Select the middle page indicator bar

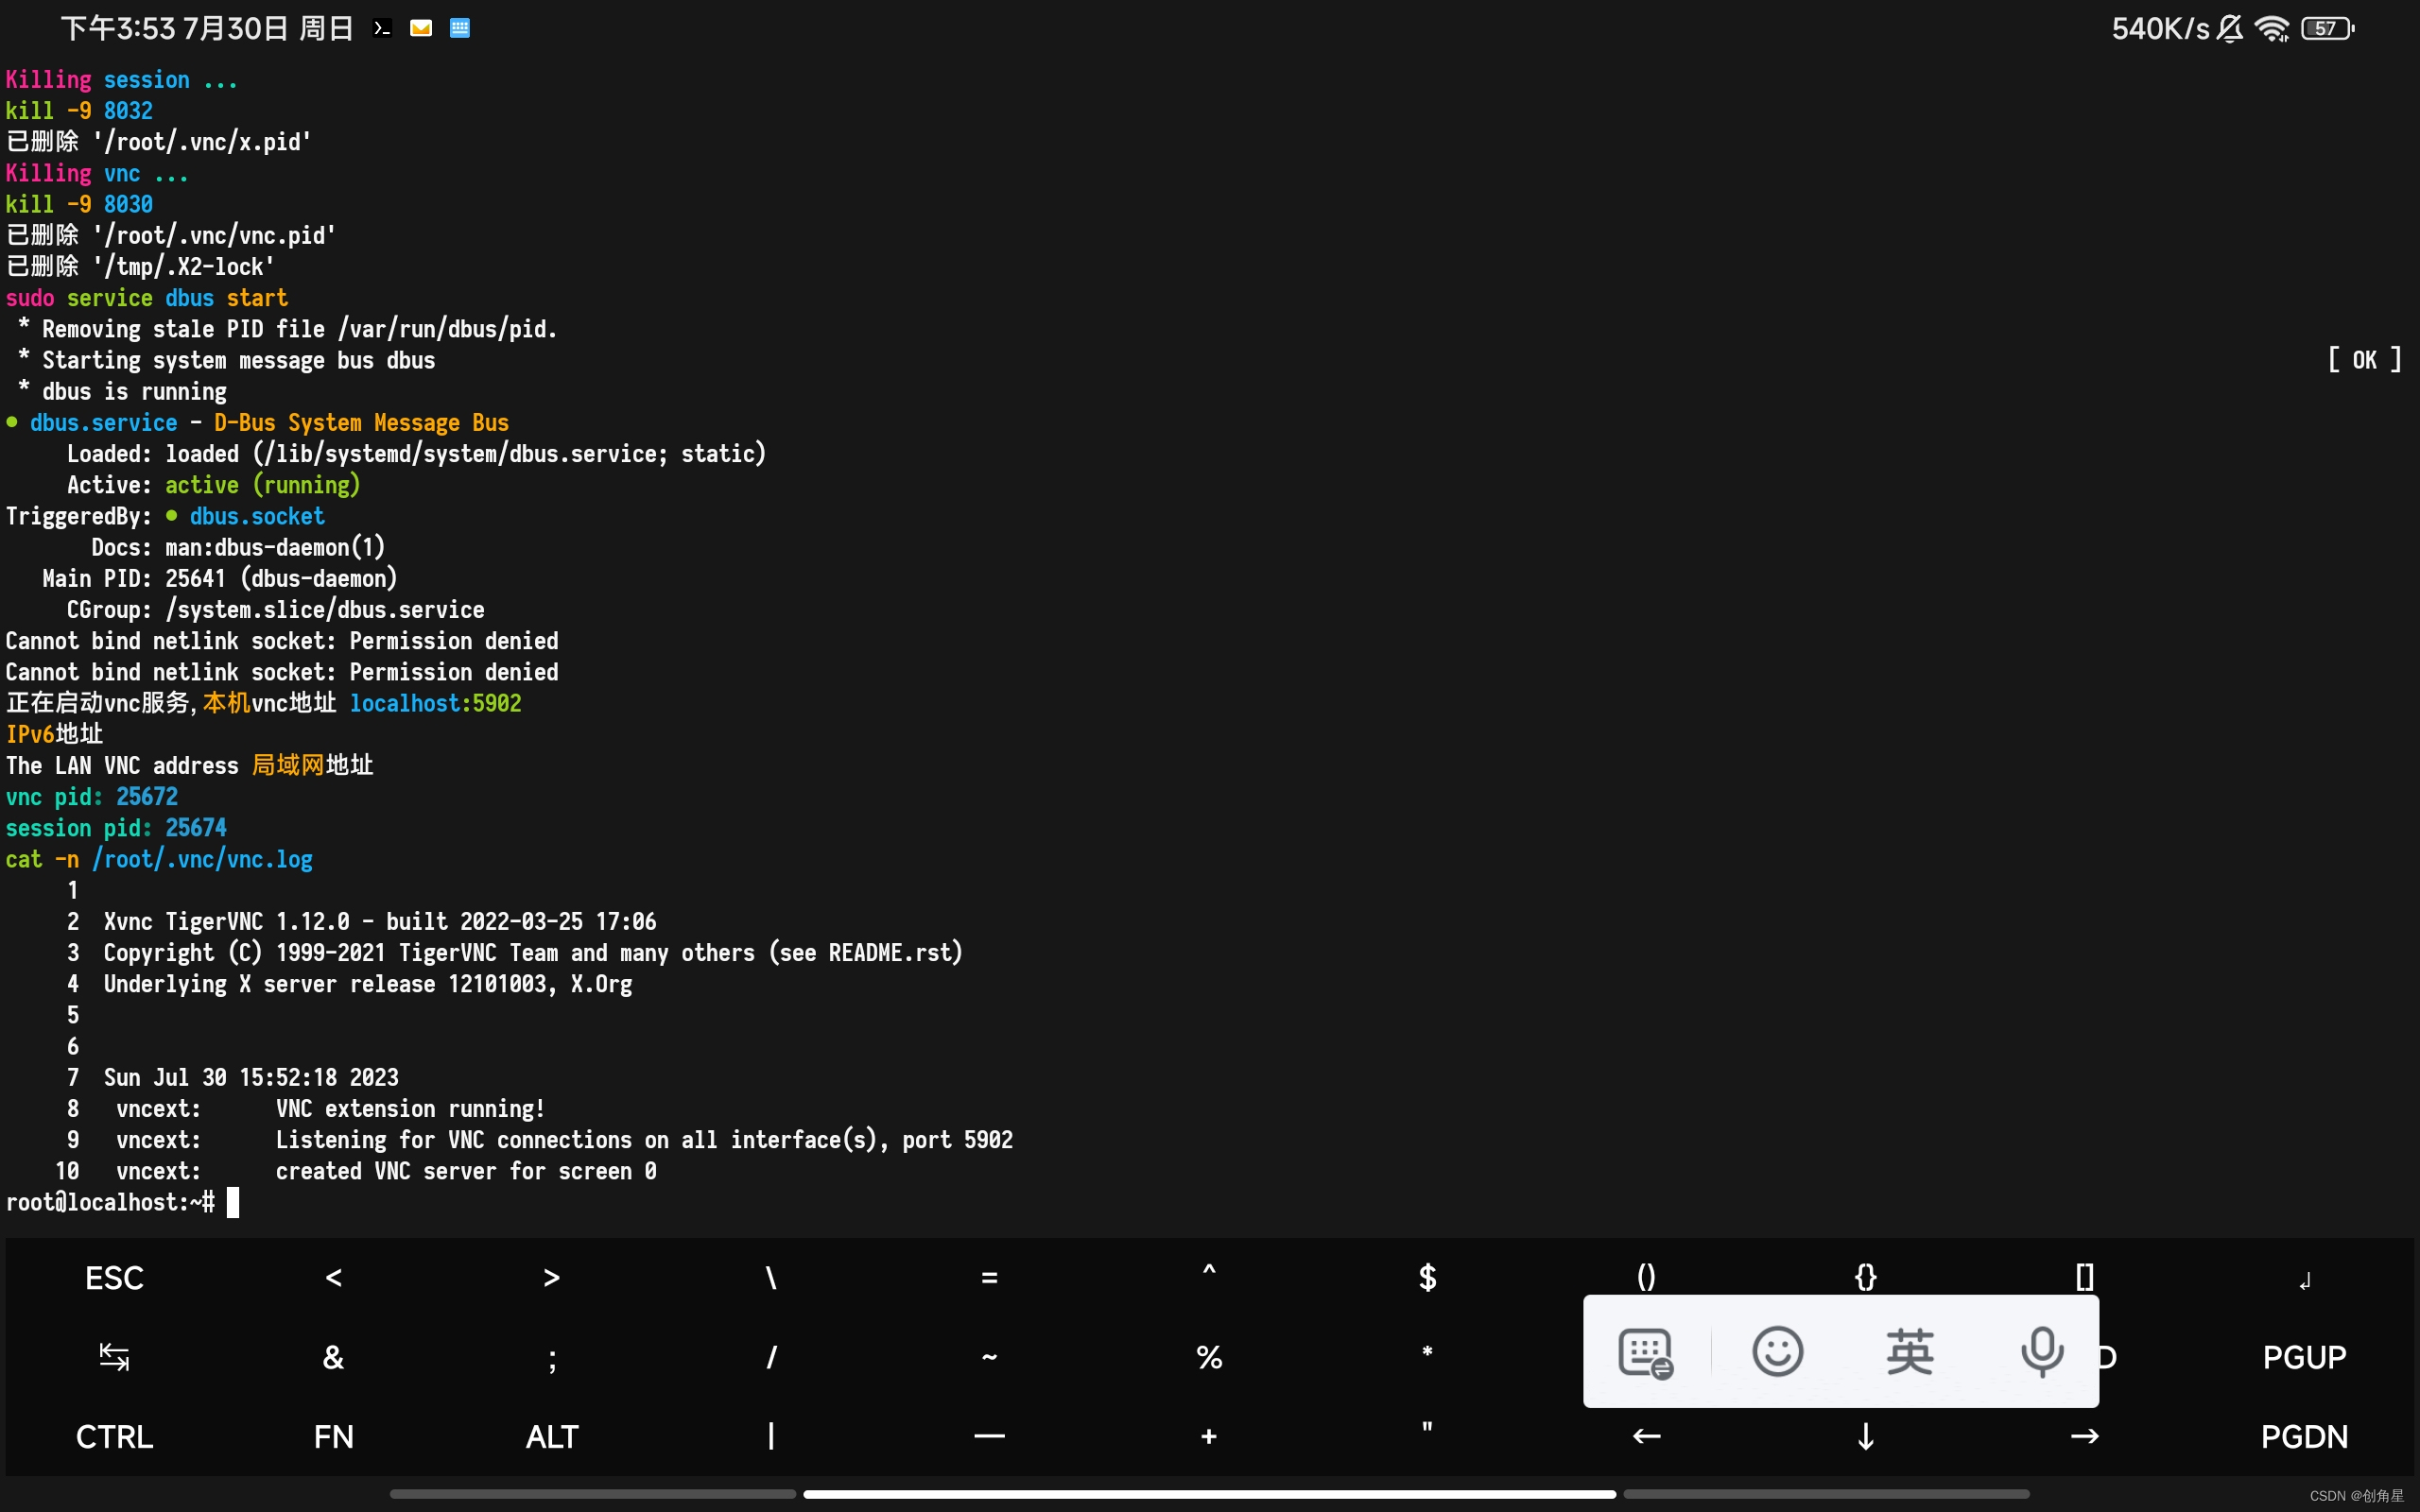click(x=1209, y=1494)
